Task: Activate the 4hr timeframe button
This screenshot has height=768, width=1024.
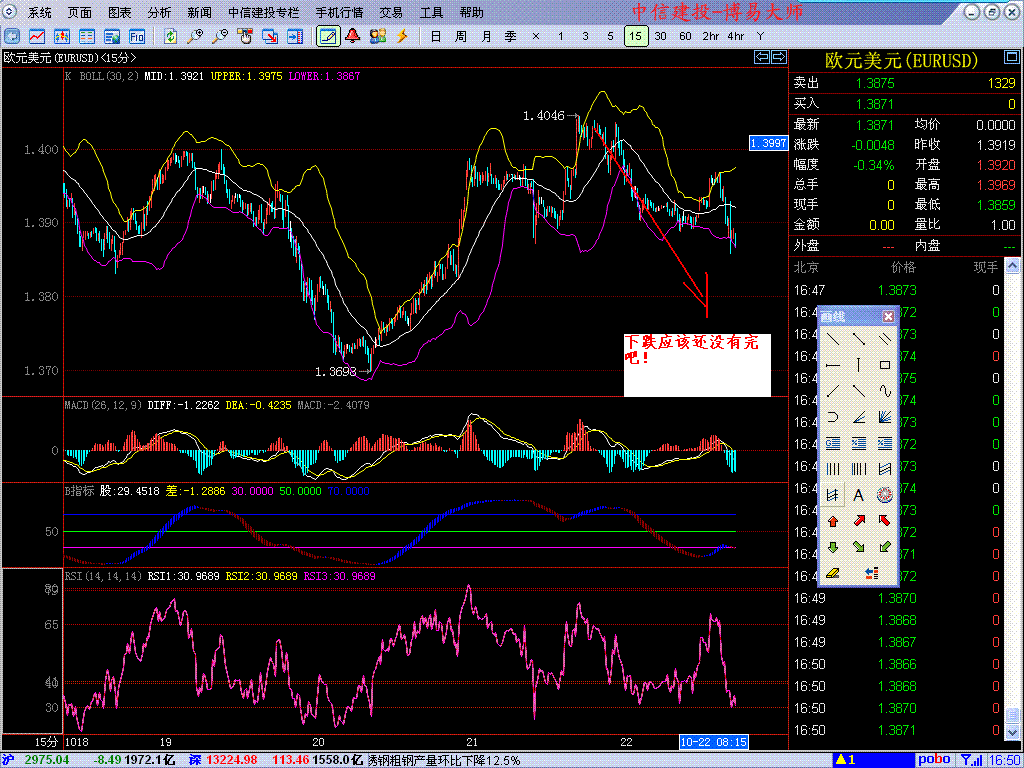Action: (x=736, y=36)
